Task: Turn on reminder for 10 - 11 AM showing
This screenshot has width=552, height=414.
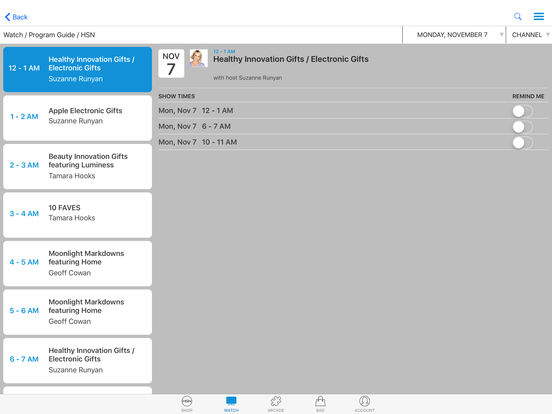Action: 523,143
